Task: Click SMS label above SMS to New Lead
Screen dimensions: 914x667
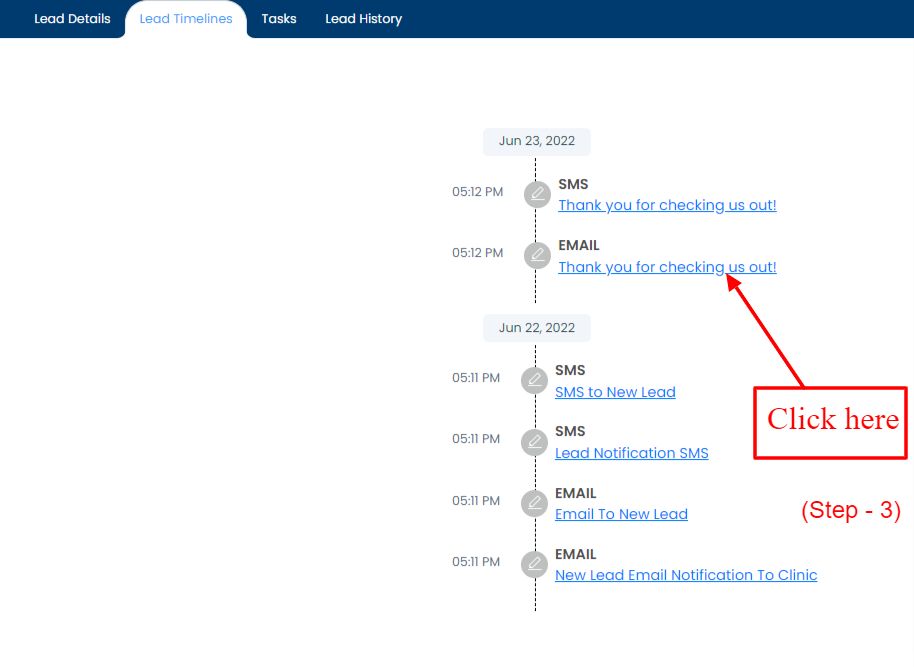Action: click(570, 370)
